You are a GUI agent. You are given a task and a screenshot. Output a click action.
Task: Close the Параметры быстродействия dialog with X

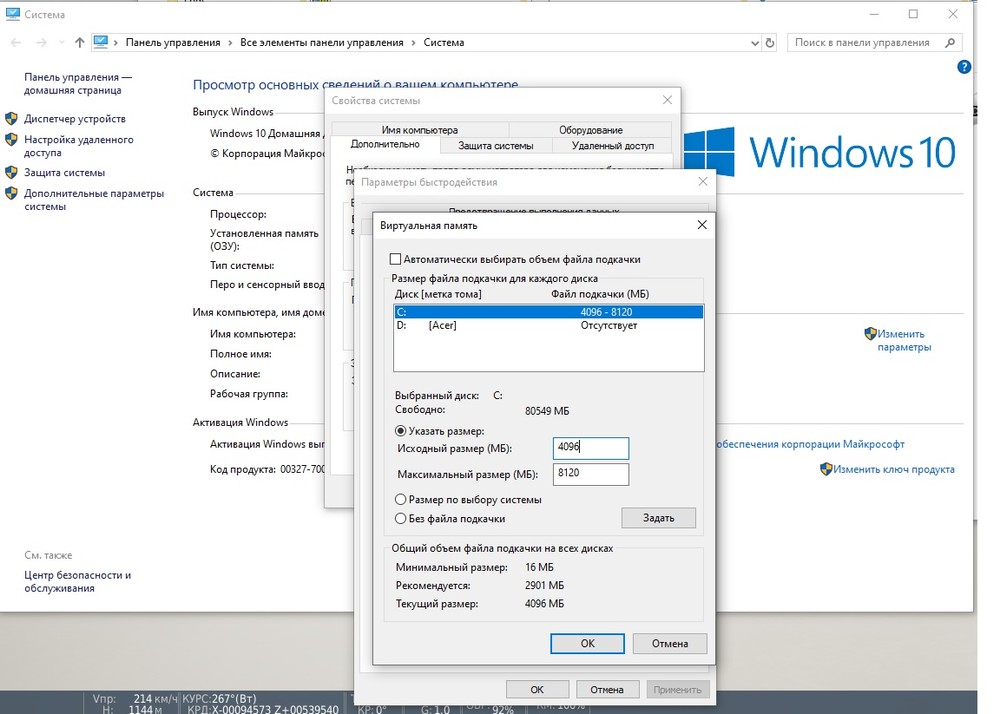[x=703, y=182]
